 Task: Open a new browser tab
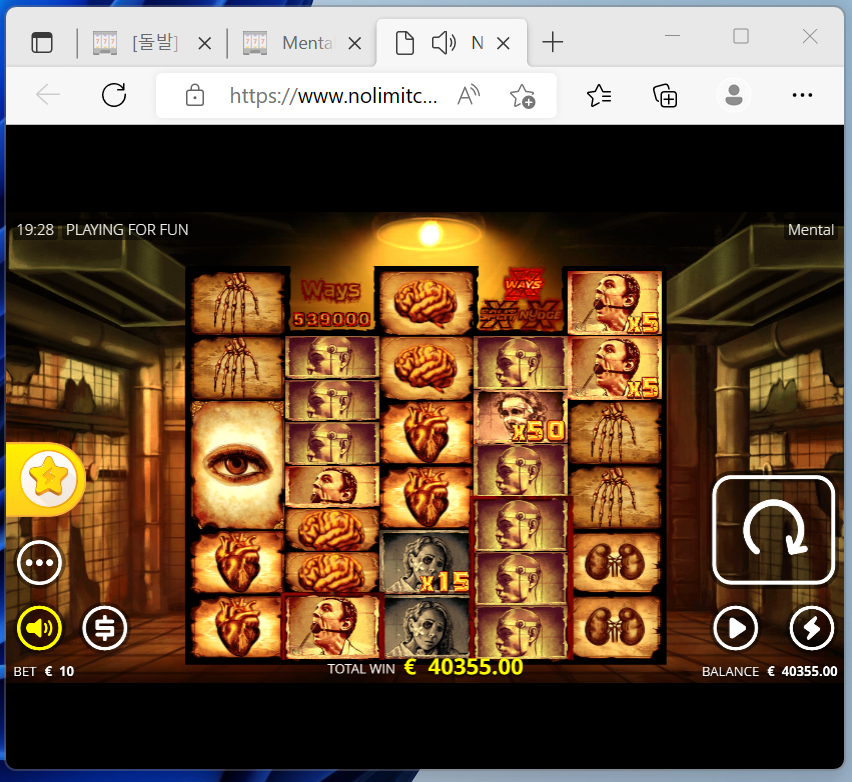click(x=553, y=42)
